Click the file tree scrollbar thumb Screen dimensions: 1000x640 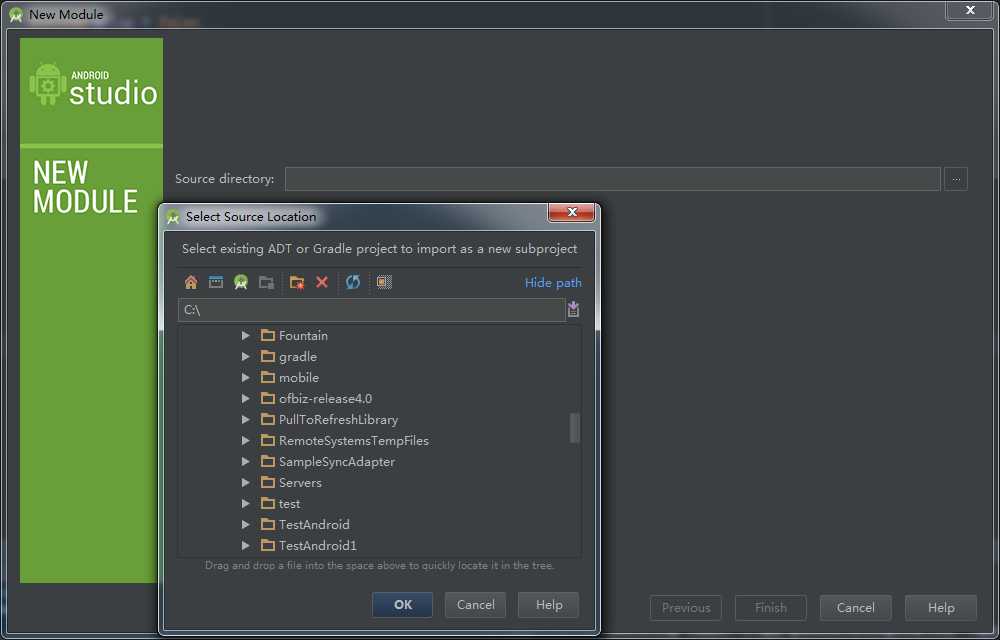pos(575,428)
